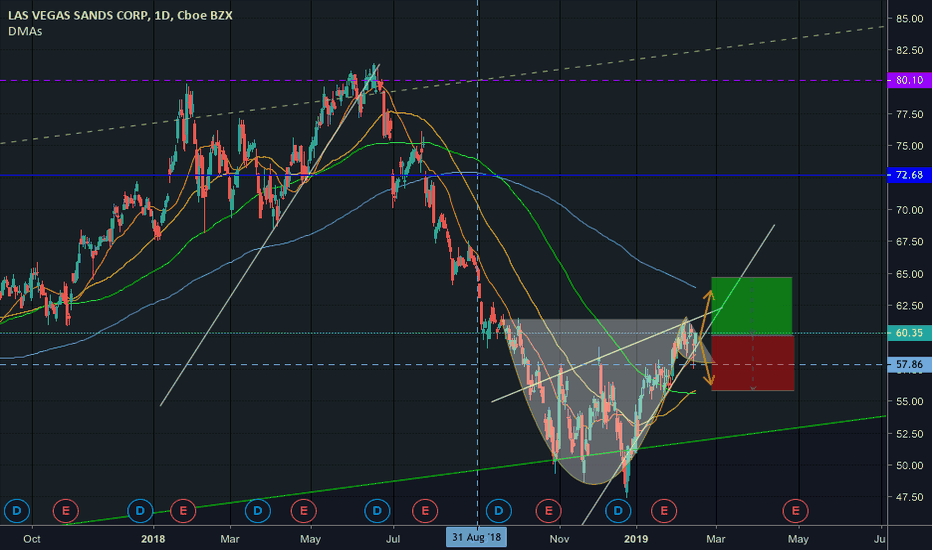Viewport: 932px width, 550px height.
Task: Click the 2018 time axis label
Action: tap(153, 539)
